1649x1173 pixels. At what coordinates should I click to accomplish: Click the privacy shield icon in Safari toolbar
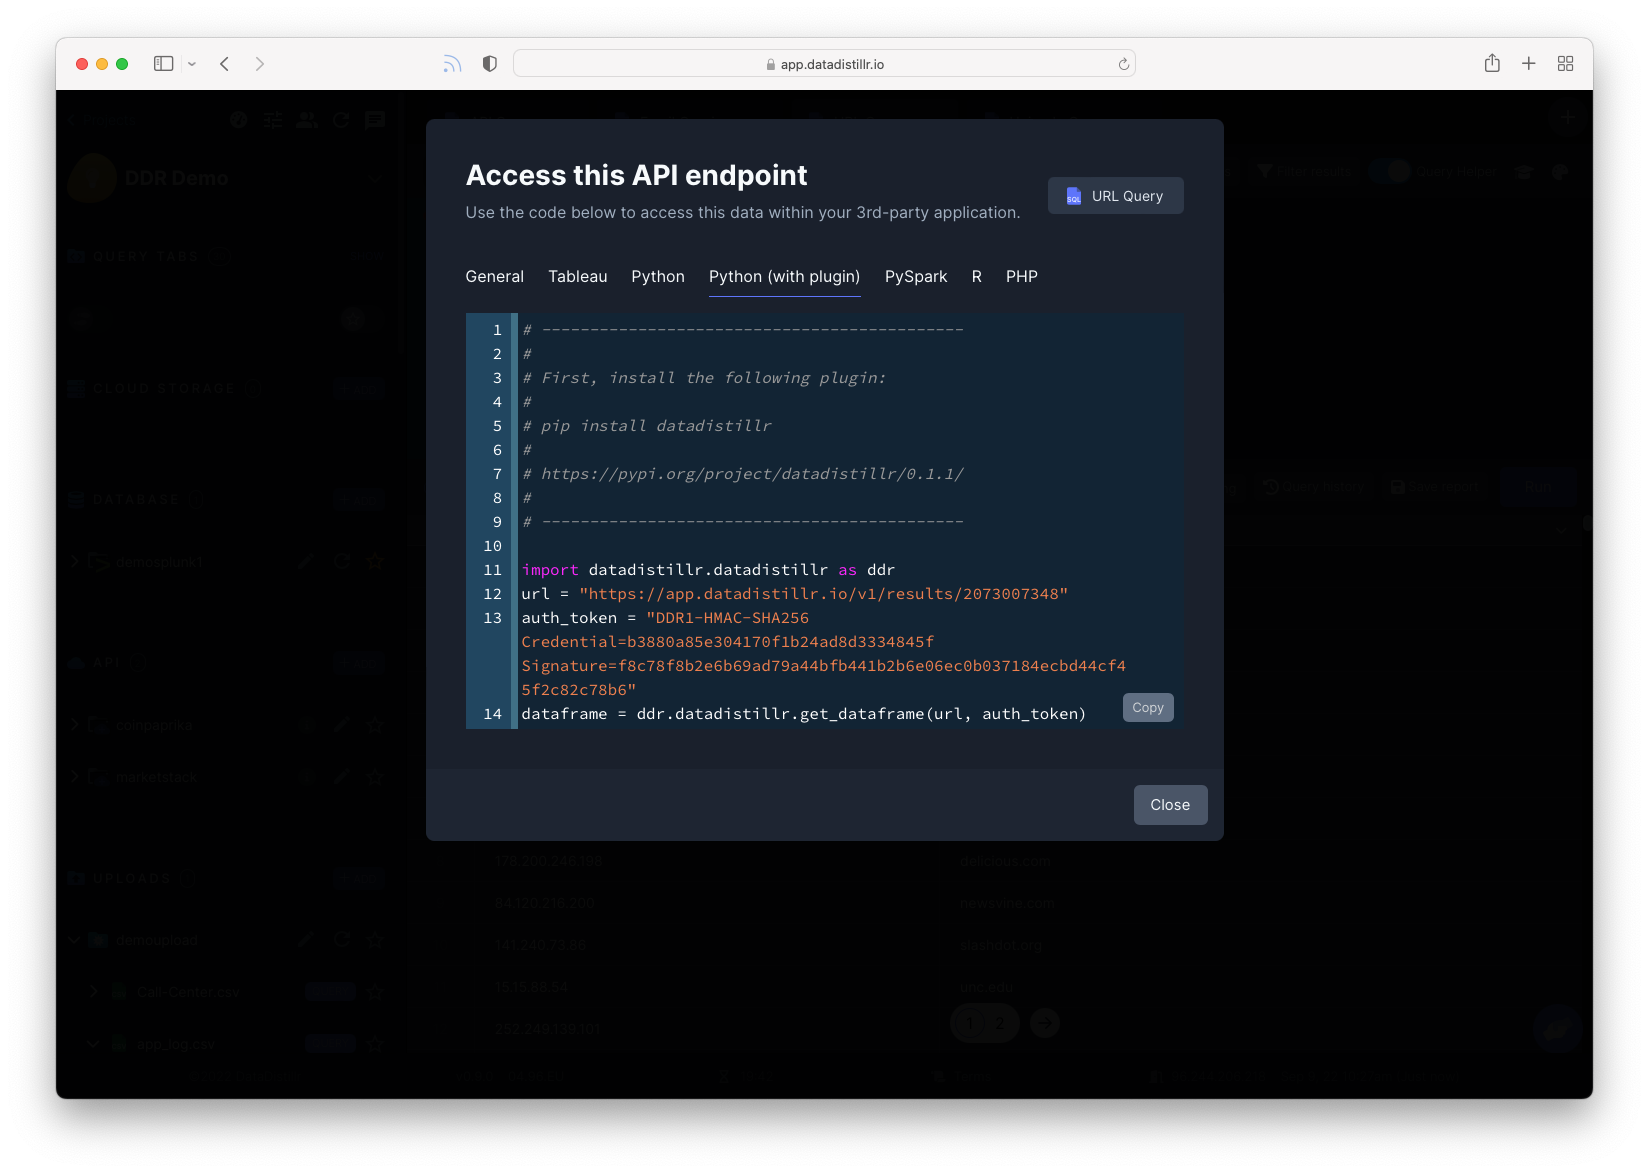tap(490, 64)
